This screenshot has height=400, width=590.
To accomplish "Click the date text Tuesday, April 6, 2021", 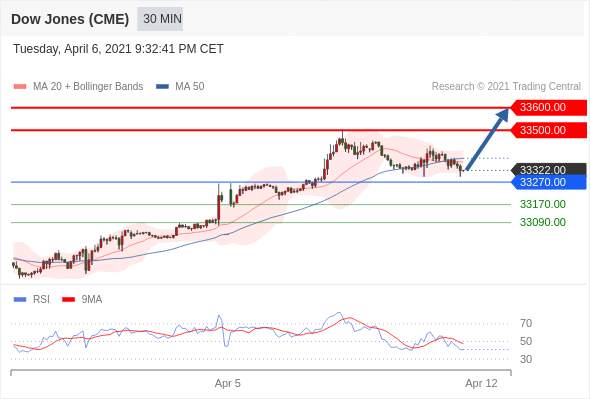I will (x=72, y=49).
